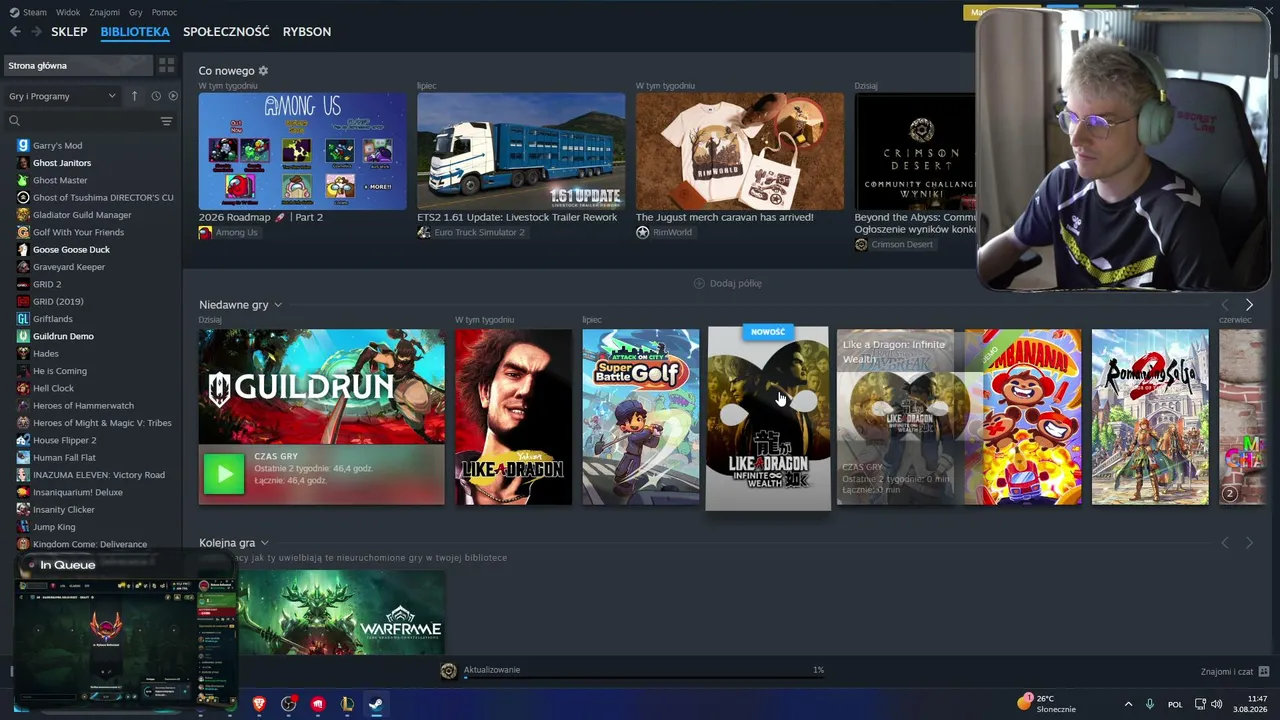Click the Strona główna button
This screenshot has height=720, width=1280.
(x=78, y=65)
